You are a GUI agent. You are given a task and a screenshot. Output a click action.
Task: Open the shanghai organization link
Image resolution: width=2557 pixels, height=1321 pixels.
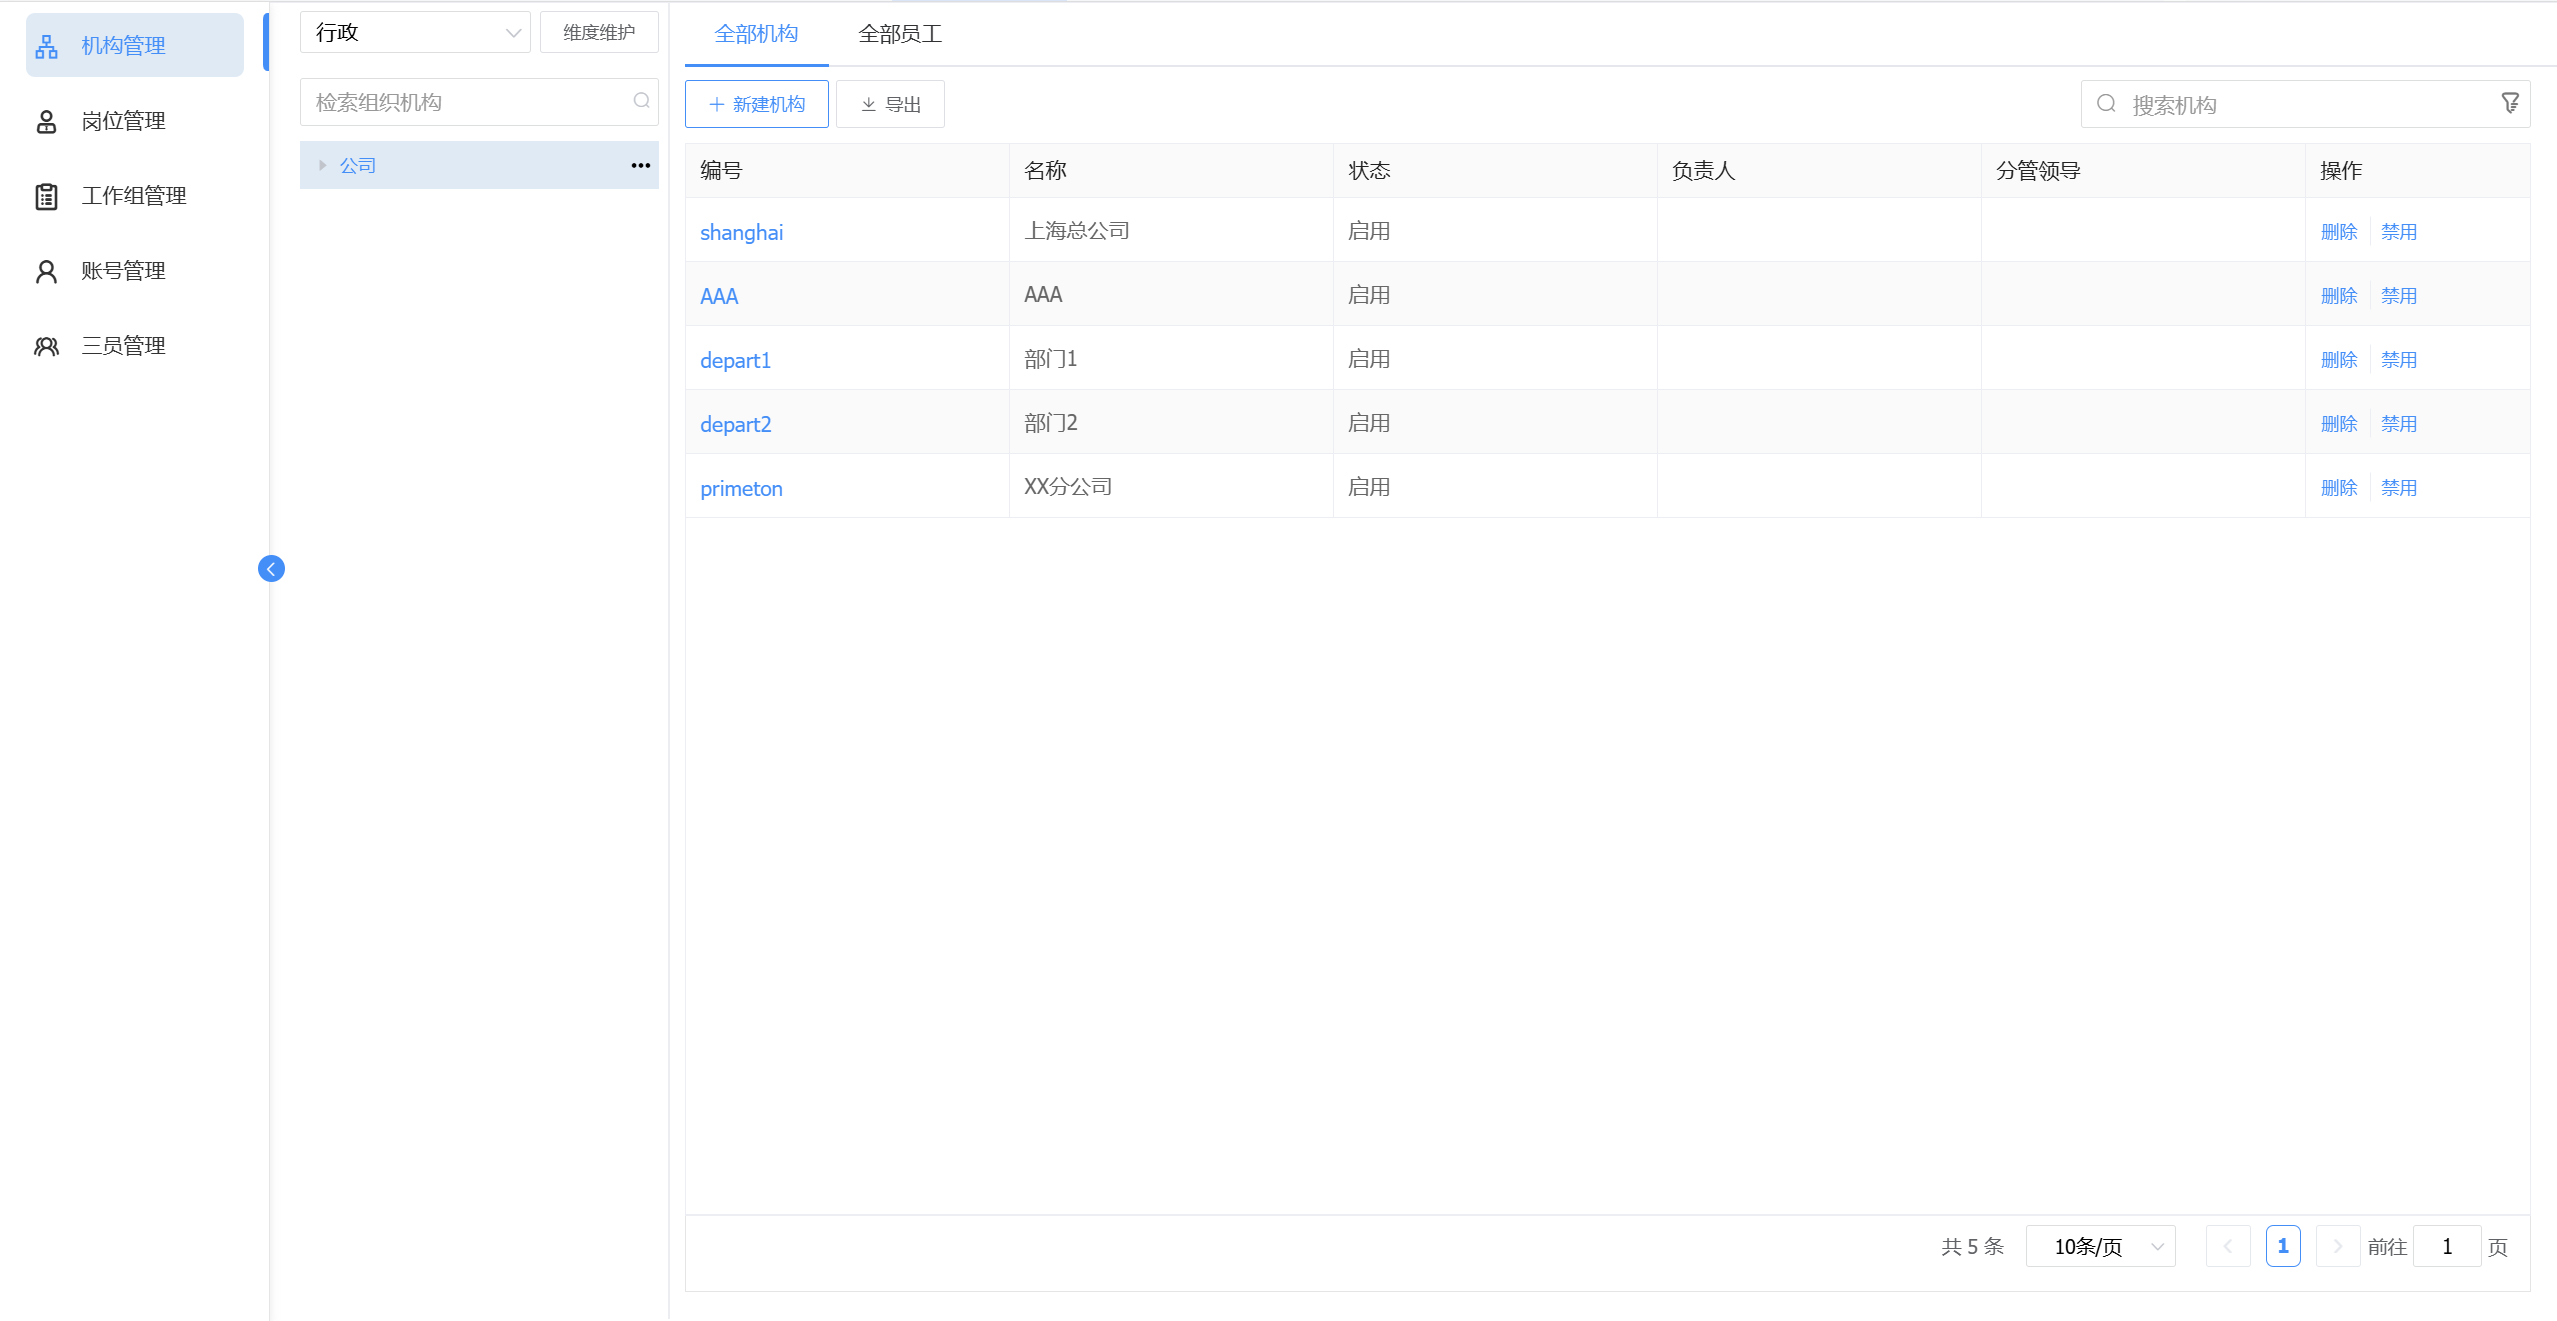tap(741, 232)
